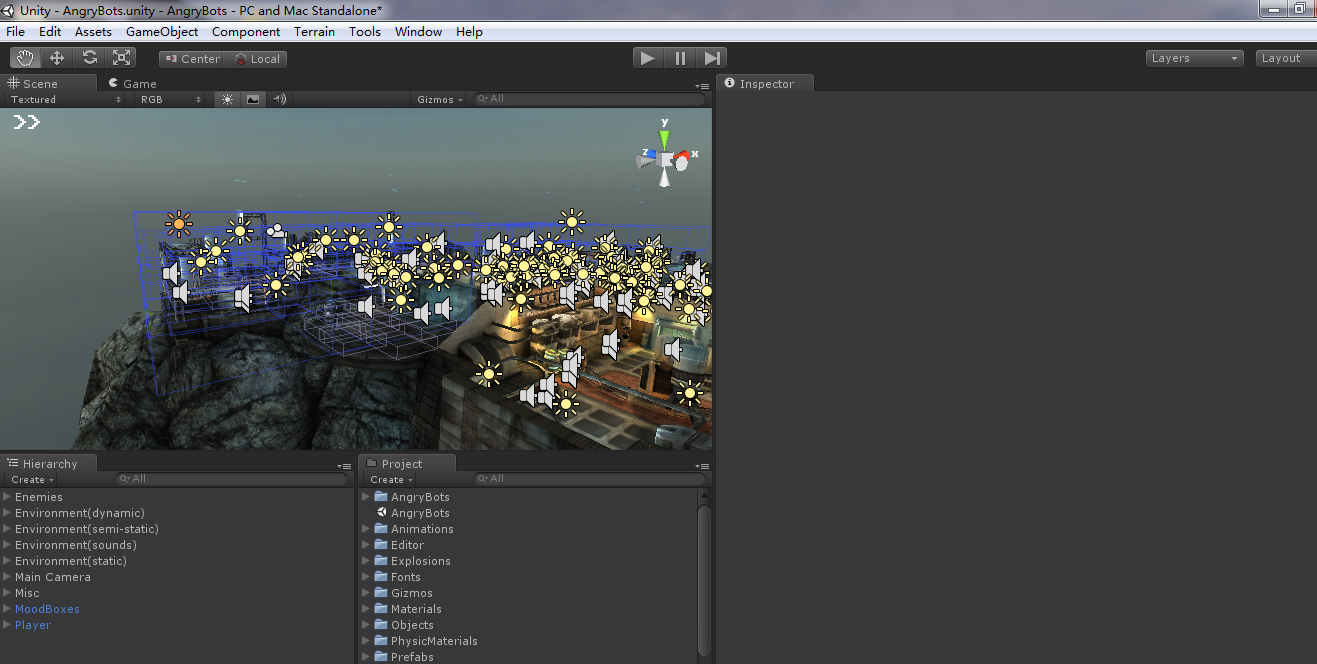The width and height of the screenshot is (1317, 664).
Task: Click the Hierarchy search field
Action: (x=232, y=479)
